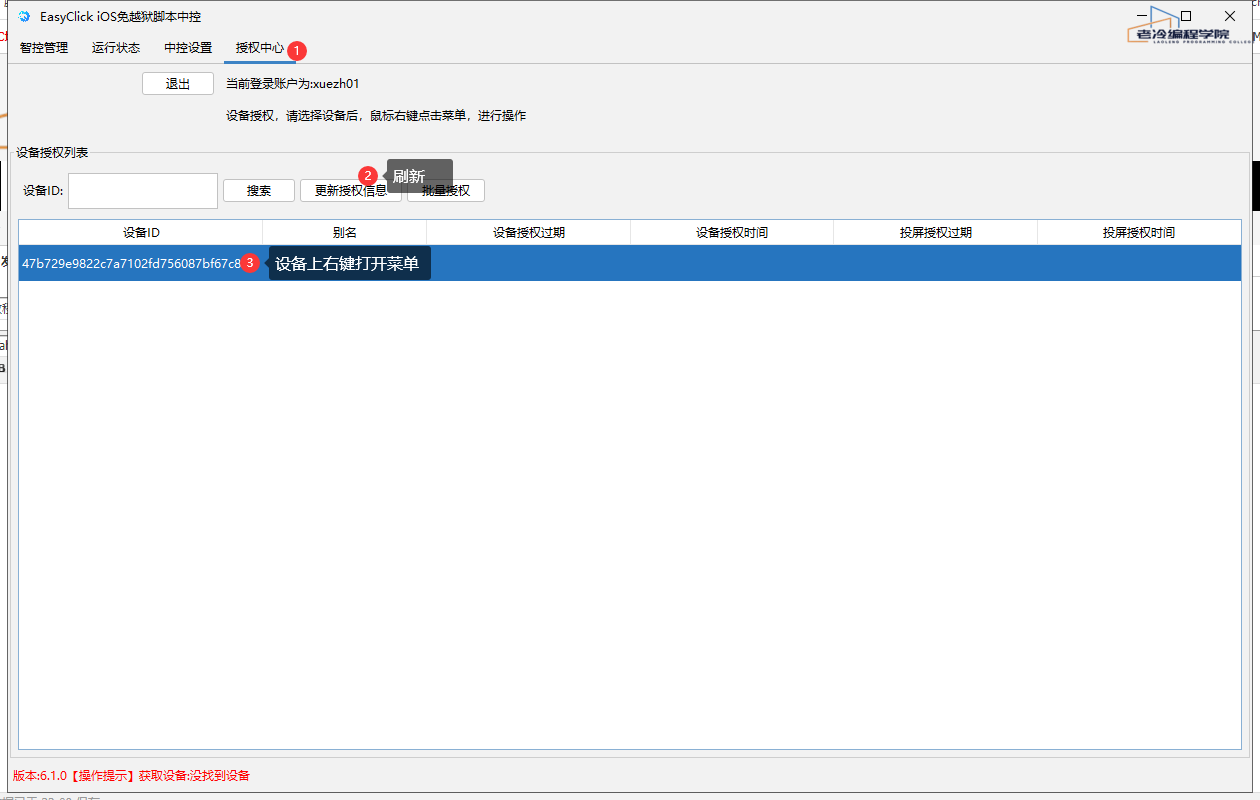Screen dimensions: 1260x800
Task: Click the 当前登录账户为:xuezh01 account text
Action: (x=292, y=84)
